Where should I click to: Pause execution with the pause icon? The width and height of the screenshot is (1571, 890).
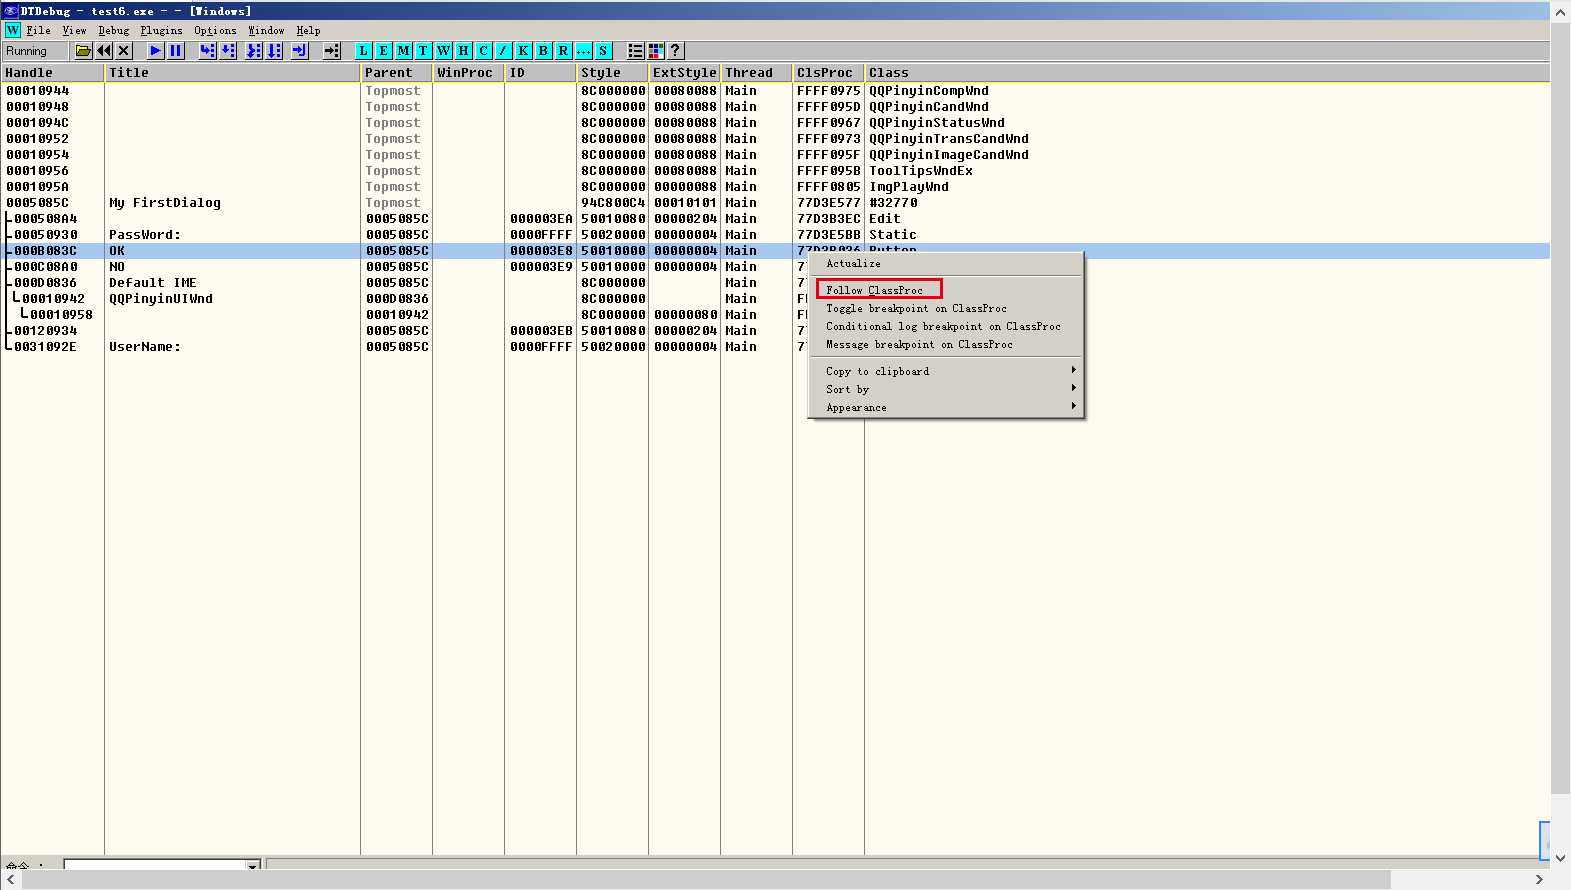[176, 51]
